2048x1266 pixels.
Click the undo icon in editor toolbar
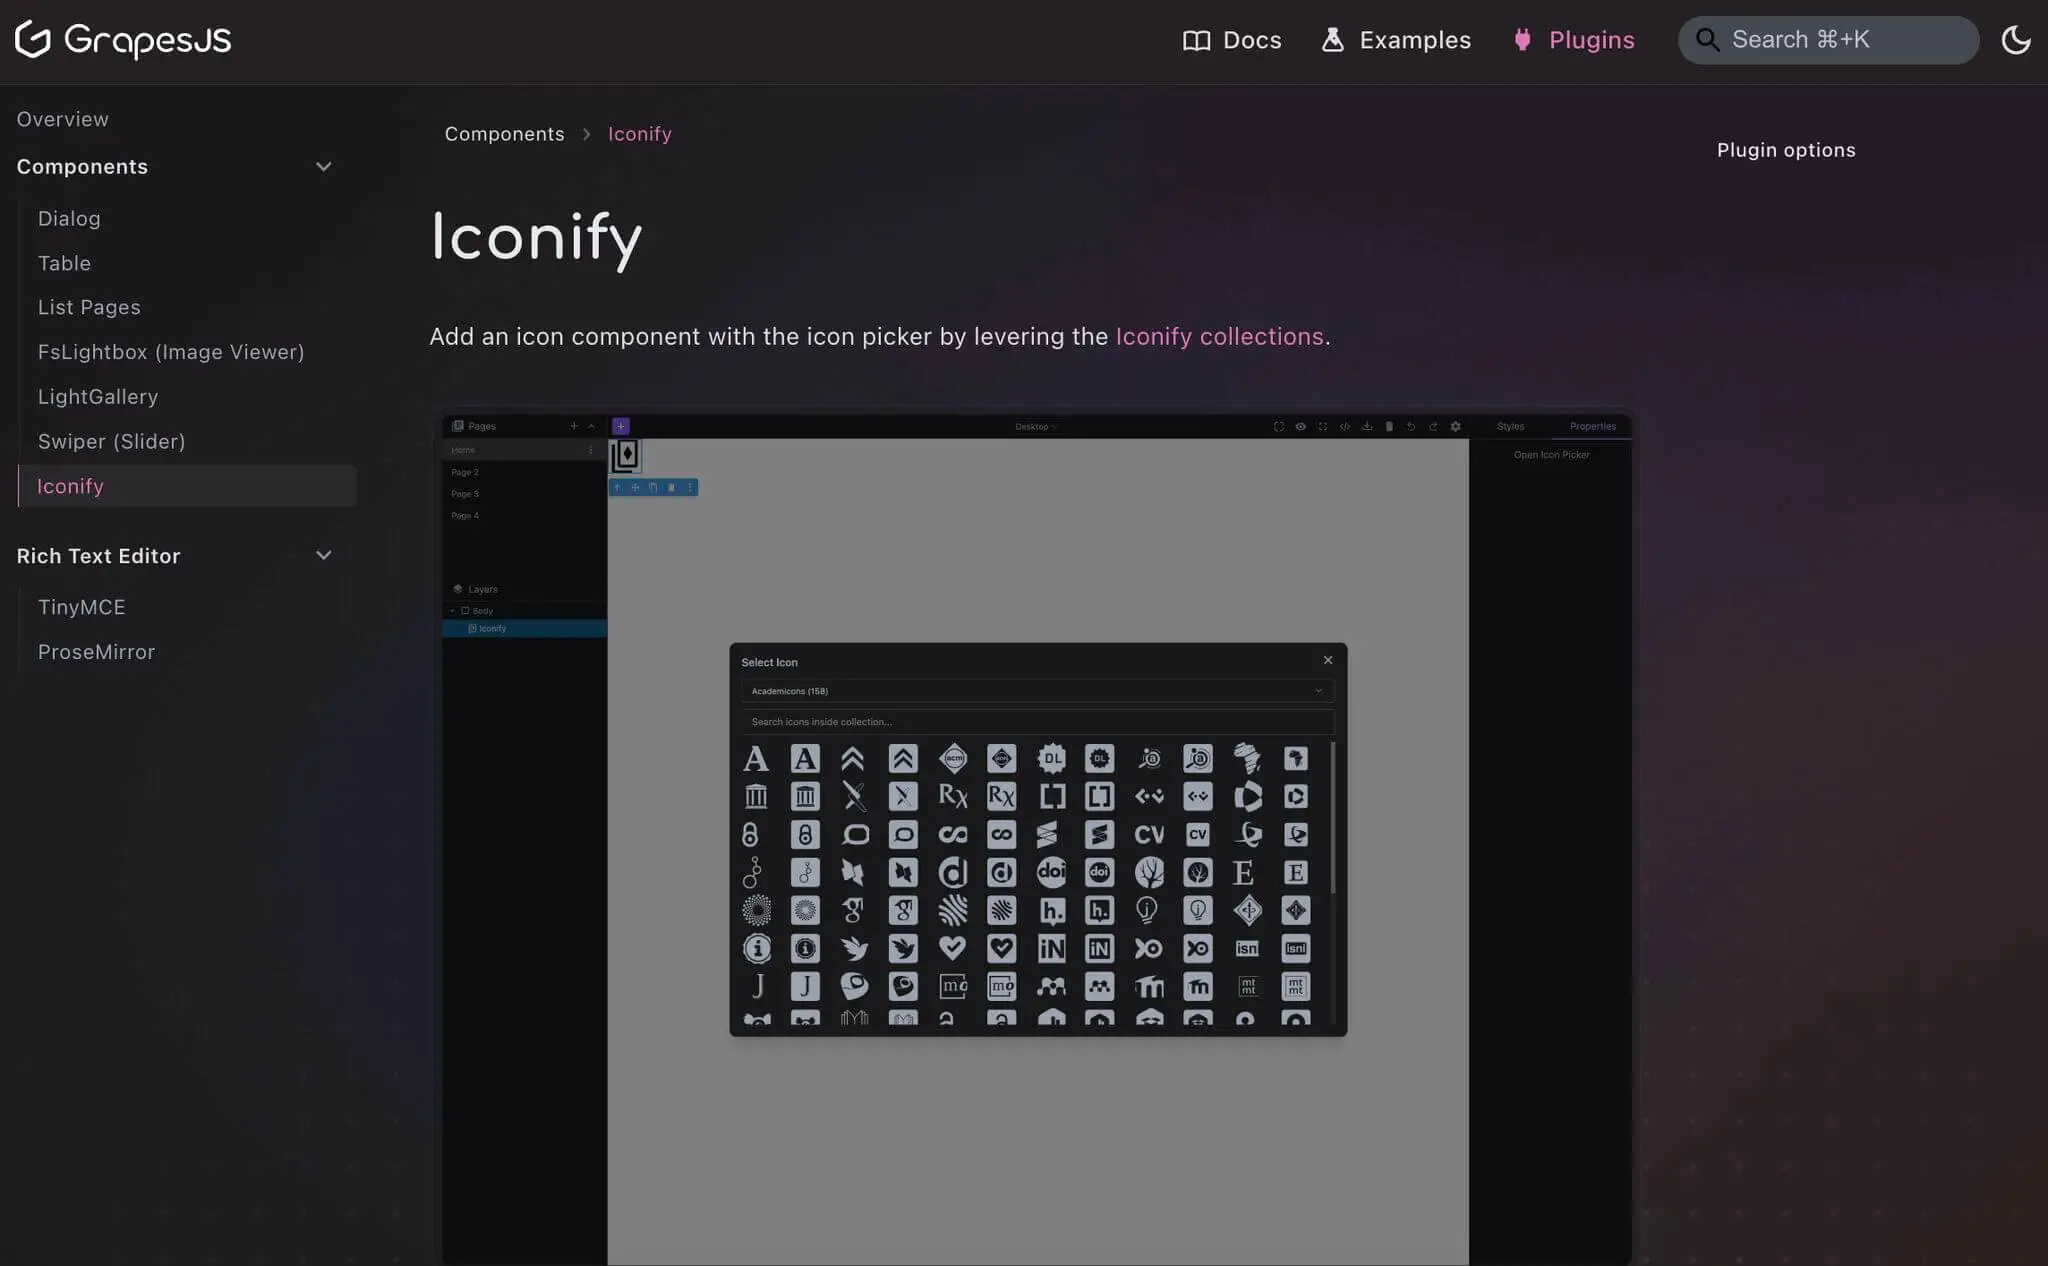pos(1409,426)
